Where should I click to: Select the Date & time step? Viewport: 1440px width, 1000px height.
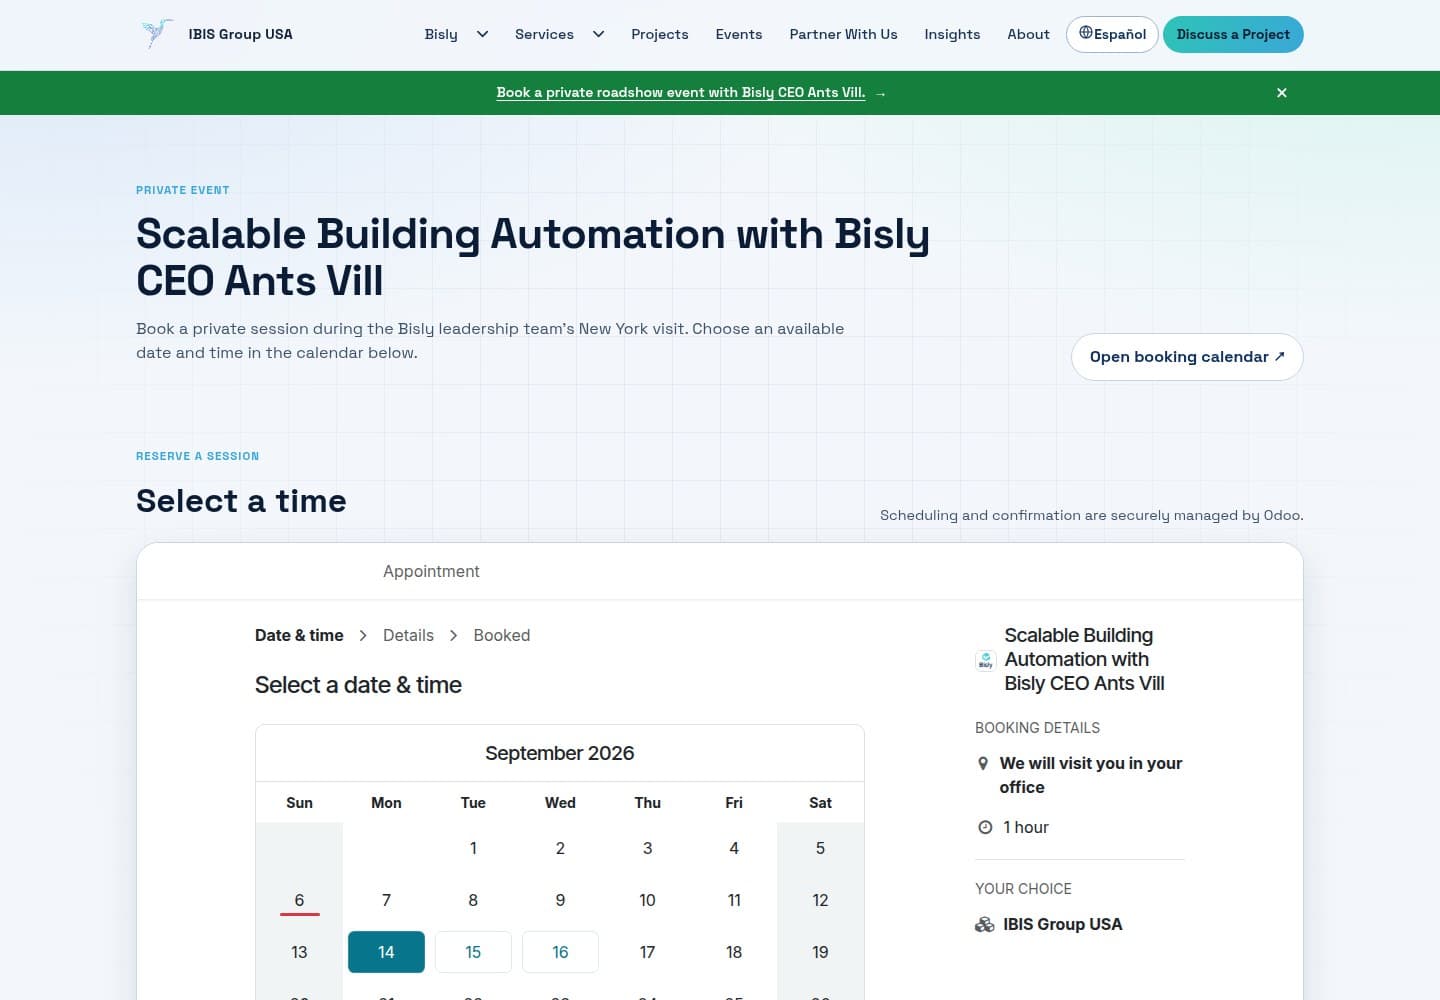[x=299, y=636]
